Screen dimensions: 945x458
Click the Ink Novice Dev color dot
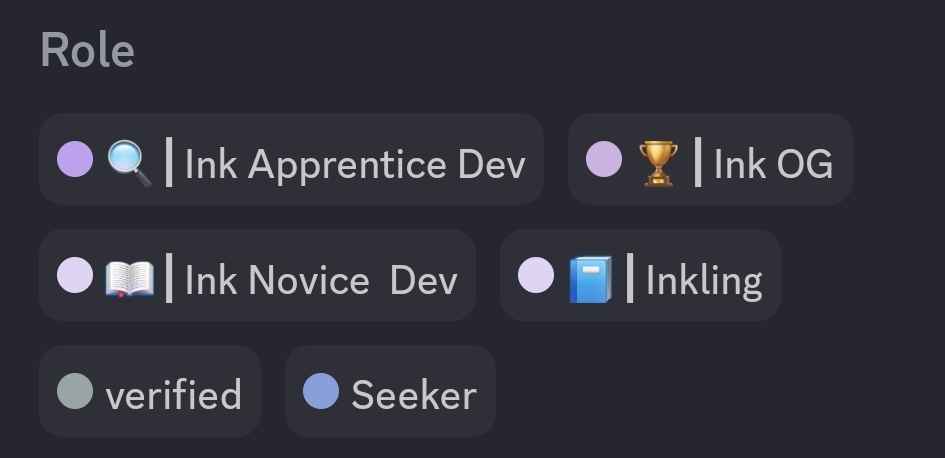(x=75, y=276)
